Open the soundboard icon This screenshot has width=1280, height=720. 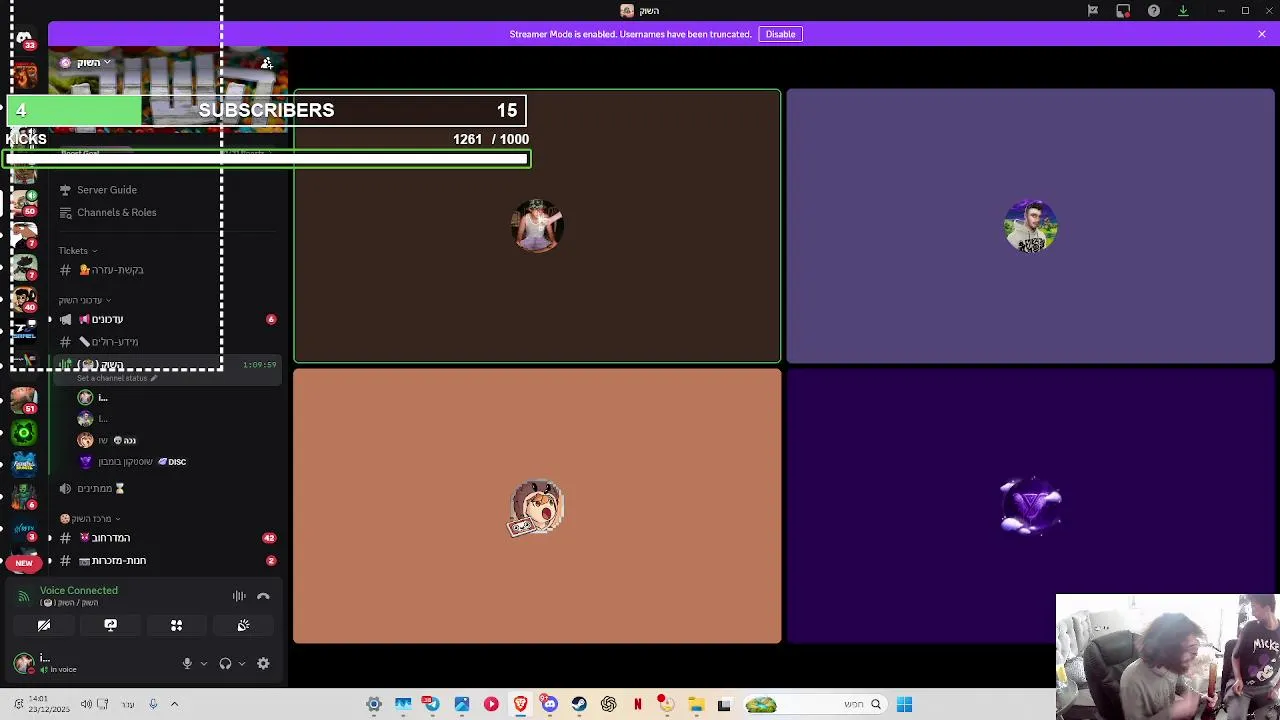click(243, 625)
